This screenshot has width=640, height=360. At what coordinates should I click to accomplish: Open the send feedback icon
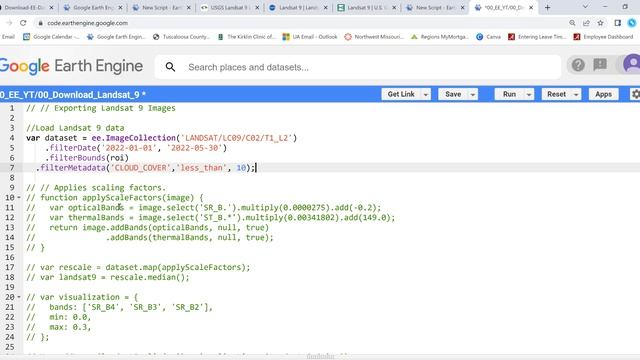click(x=600, y=65)
